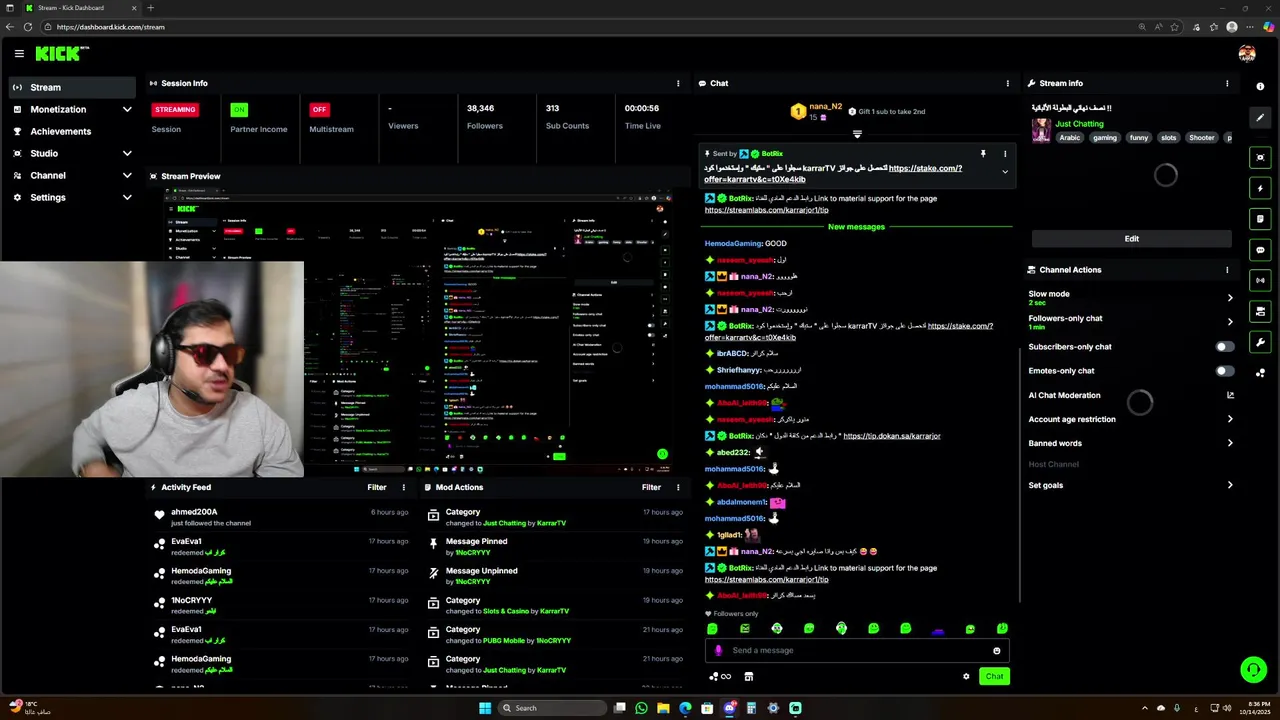
Task: Select the first green Kick emote
Action: click(712, 629)
